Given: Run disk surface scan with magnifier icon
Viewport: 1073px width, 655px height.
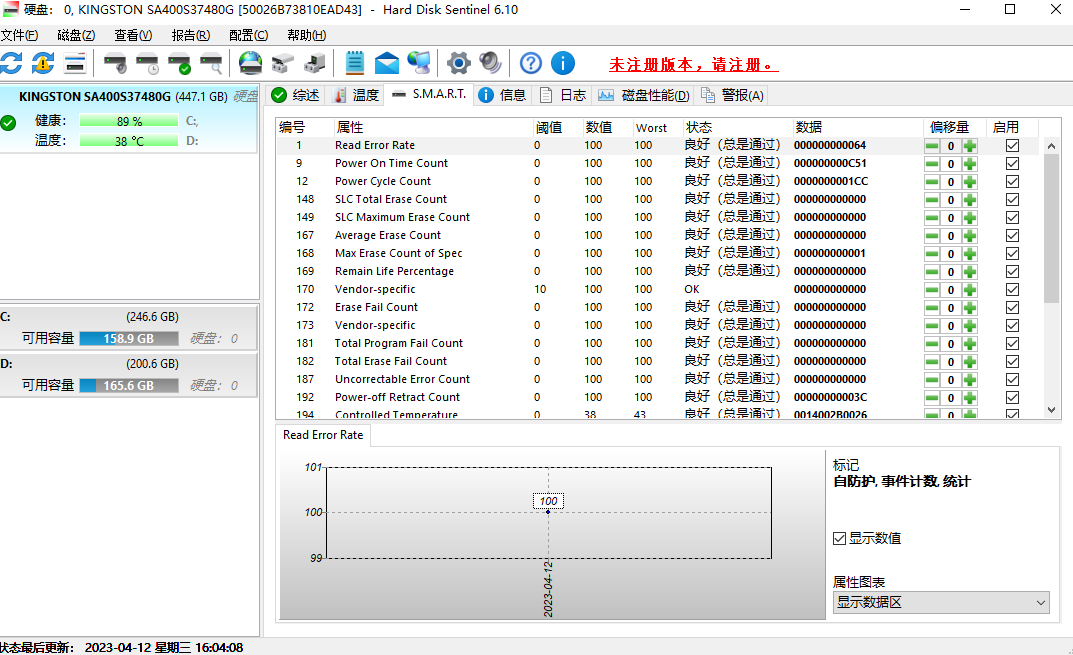Looking at the screenshot, I should click(211, 62).
